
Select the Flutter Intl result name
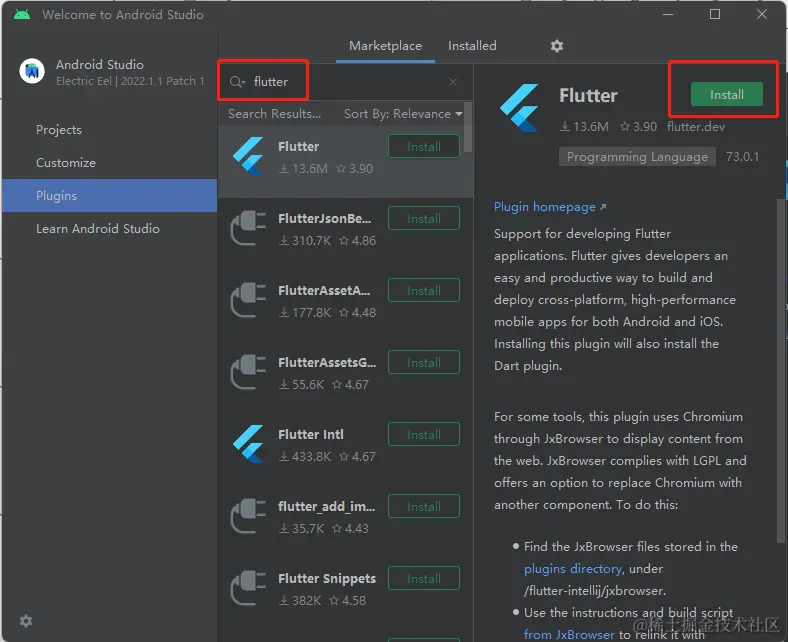[x=311, y=434]
